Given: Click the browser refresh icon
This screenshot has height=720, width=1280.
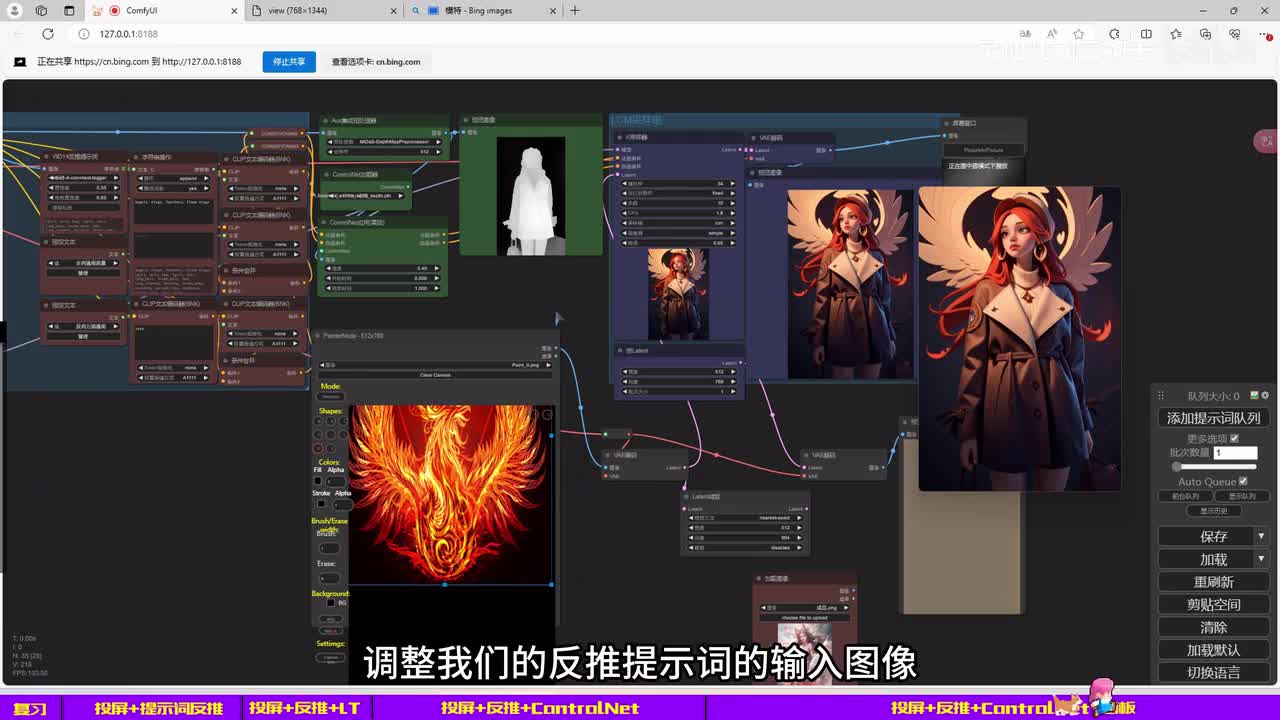Looking at the screenshot, I should (47, 34).
